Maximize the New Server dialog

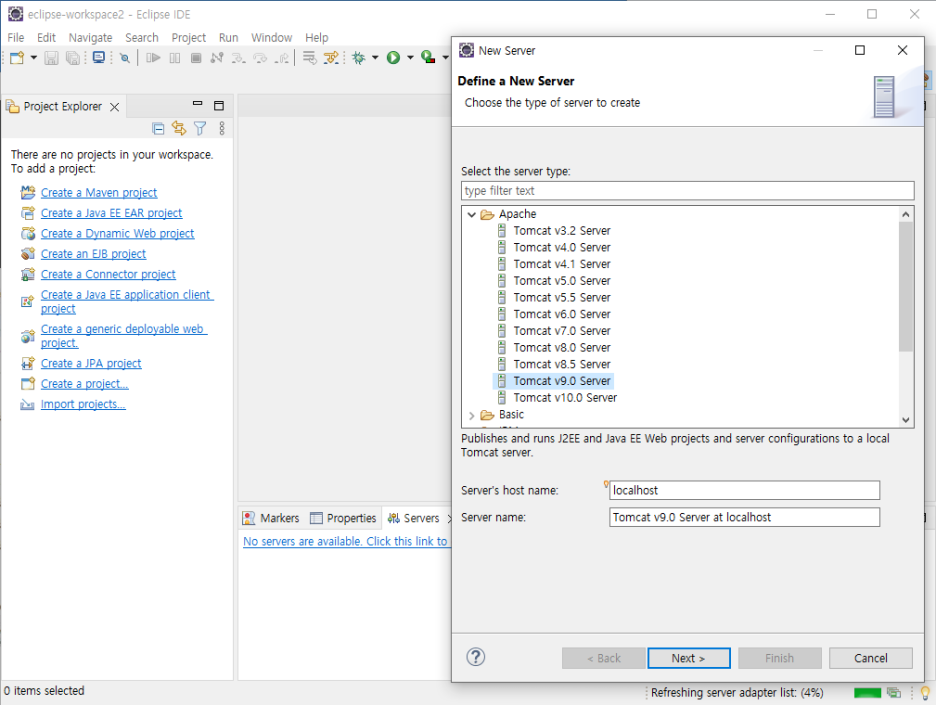860,50
